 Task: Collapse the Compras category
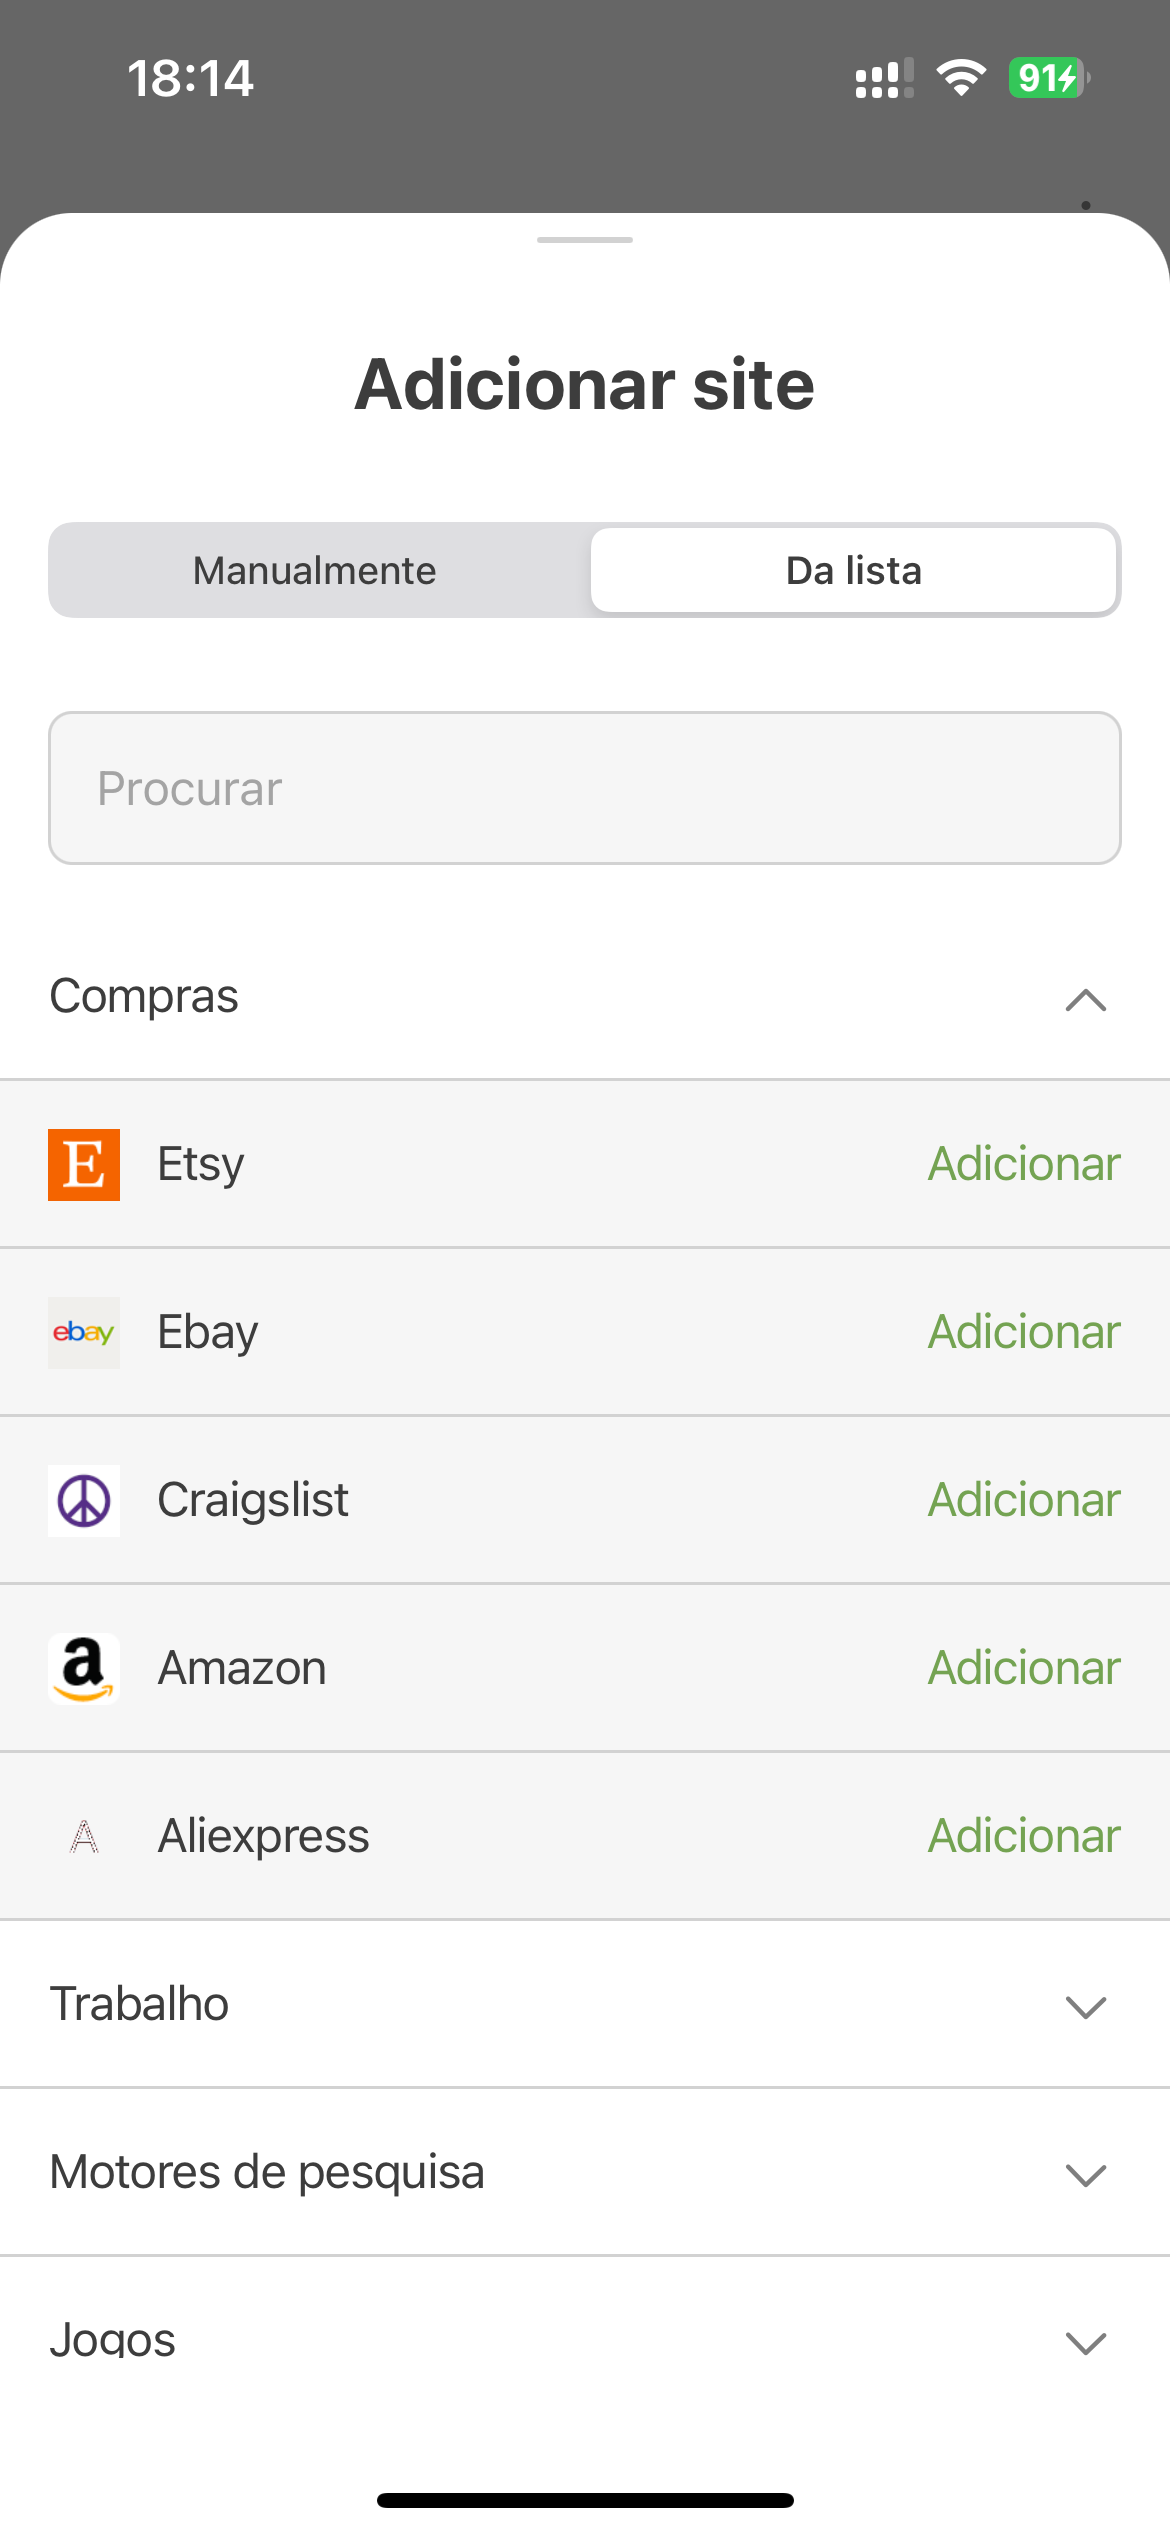1086,1000
